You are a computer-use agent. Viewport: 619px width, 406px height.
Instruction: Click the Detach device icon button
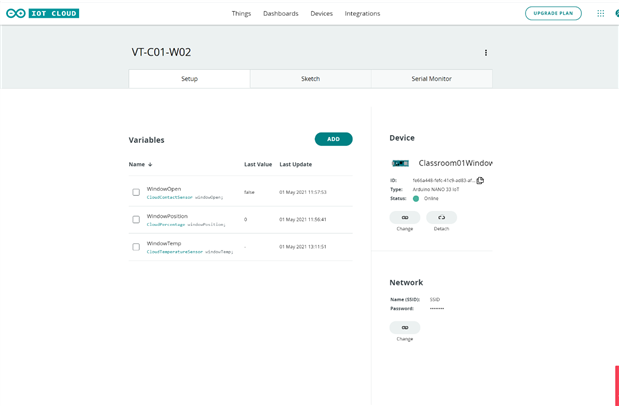441,217
